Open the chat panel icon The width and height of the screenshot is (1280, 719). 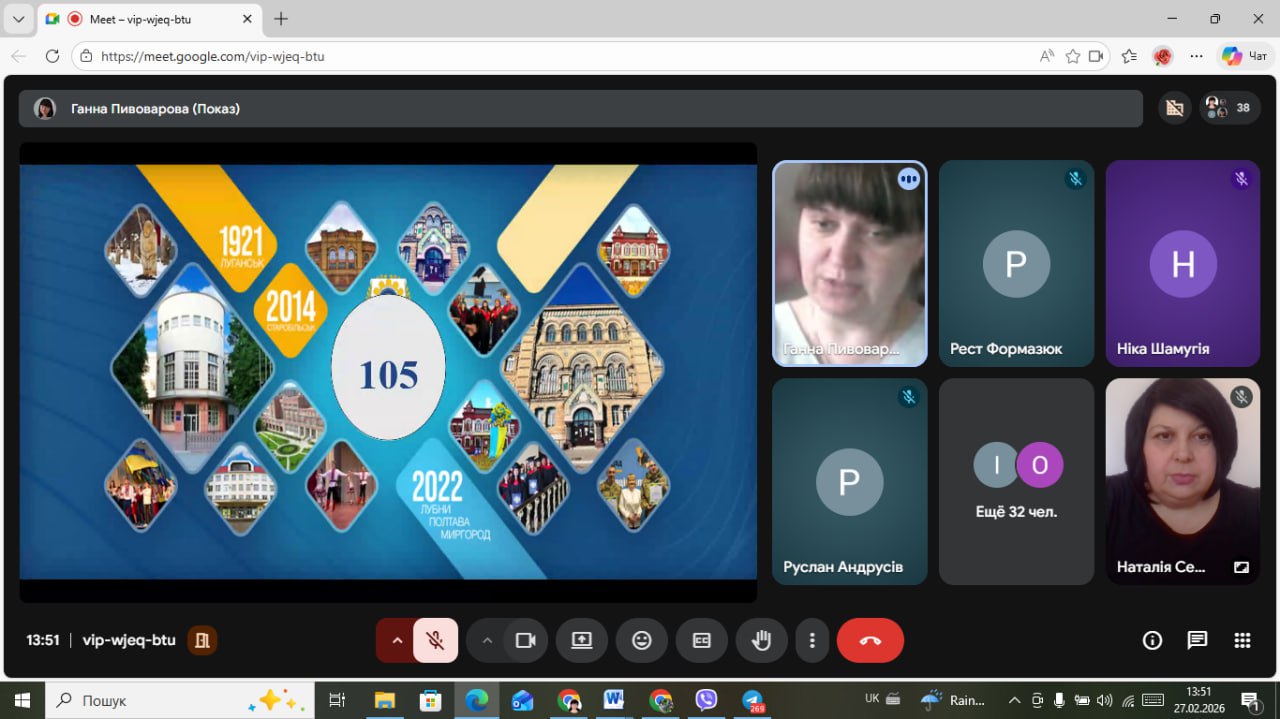point(1197,641)
